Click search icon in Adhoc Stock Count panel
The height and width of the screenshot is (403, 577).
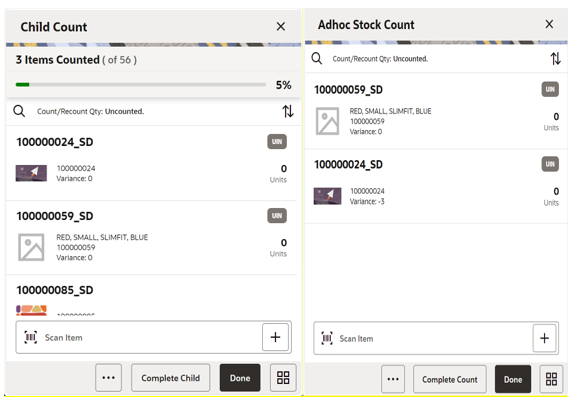tap(317, 59)
